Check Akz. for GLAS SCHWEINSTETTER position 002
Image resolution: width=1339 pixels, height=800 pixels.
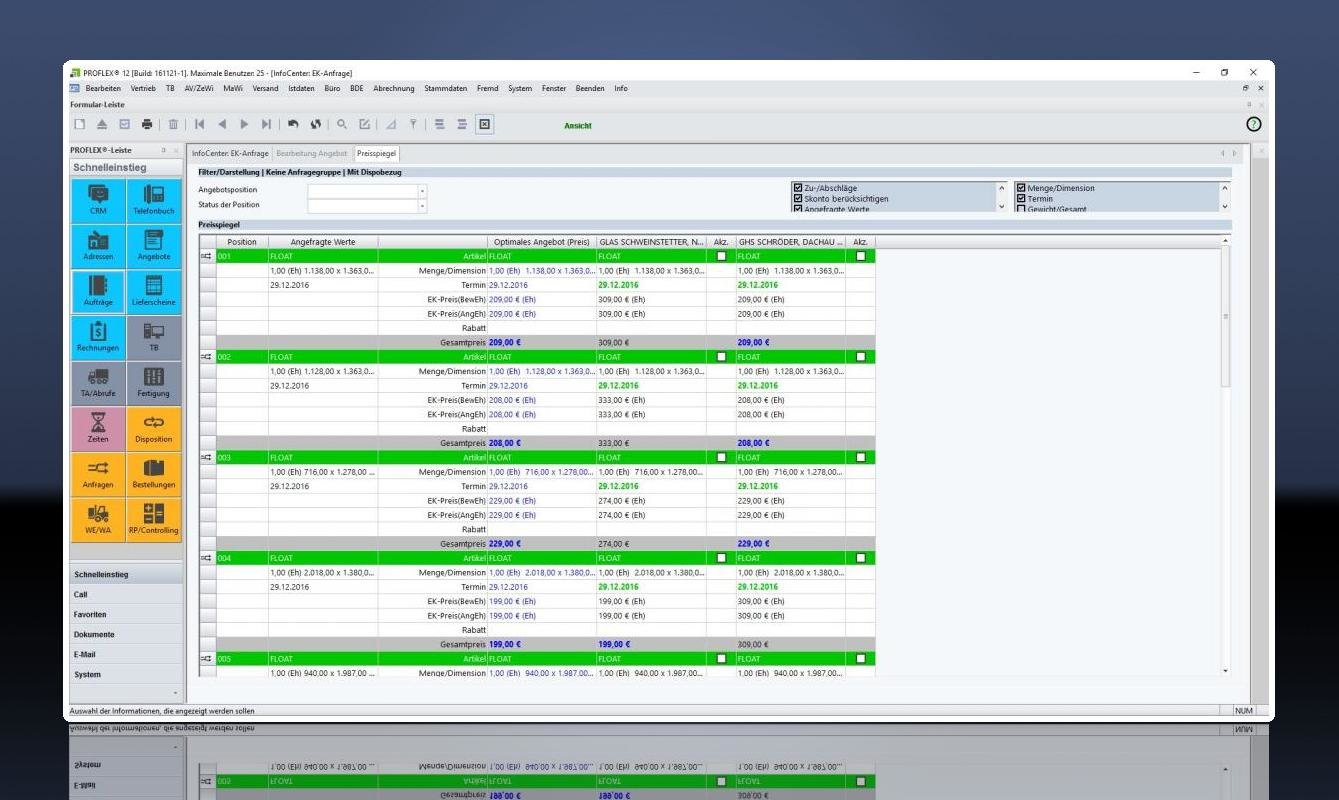tap(721, 357)
